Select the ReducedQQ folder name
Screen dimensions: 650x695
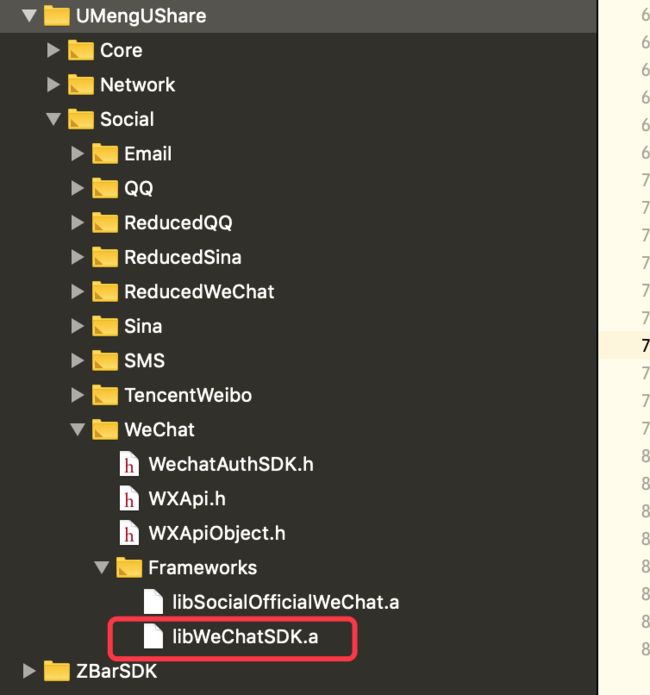coord(178,223)
